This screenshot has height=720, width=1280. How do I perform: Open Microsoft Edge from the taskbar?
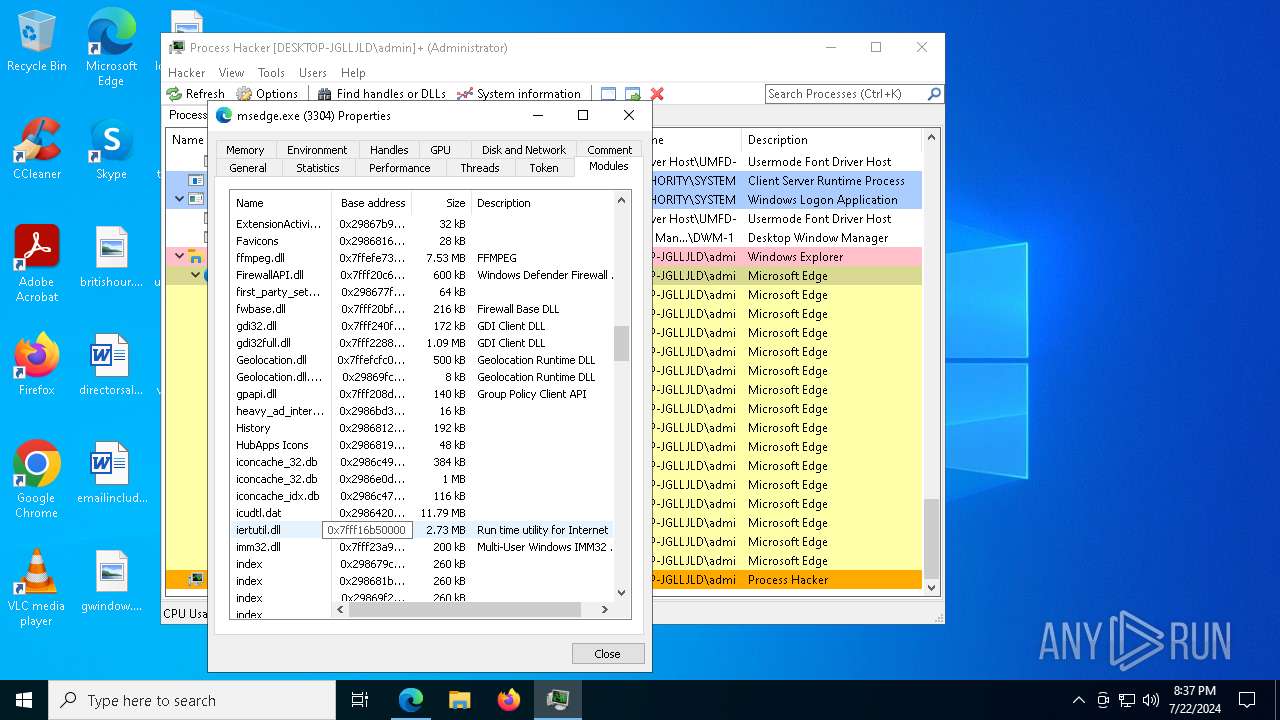(411, 700)
